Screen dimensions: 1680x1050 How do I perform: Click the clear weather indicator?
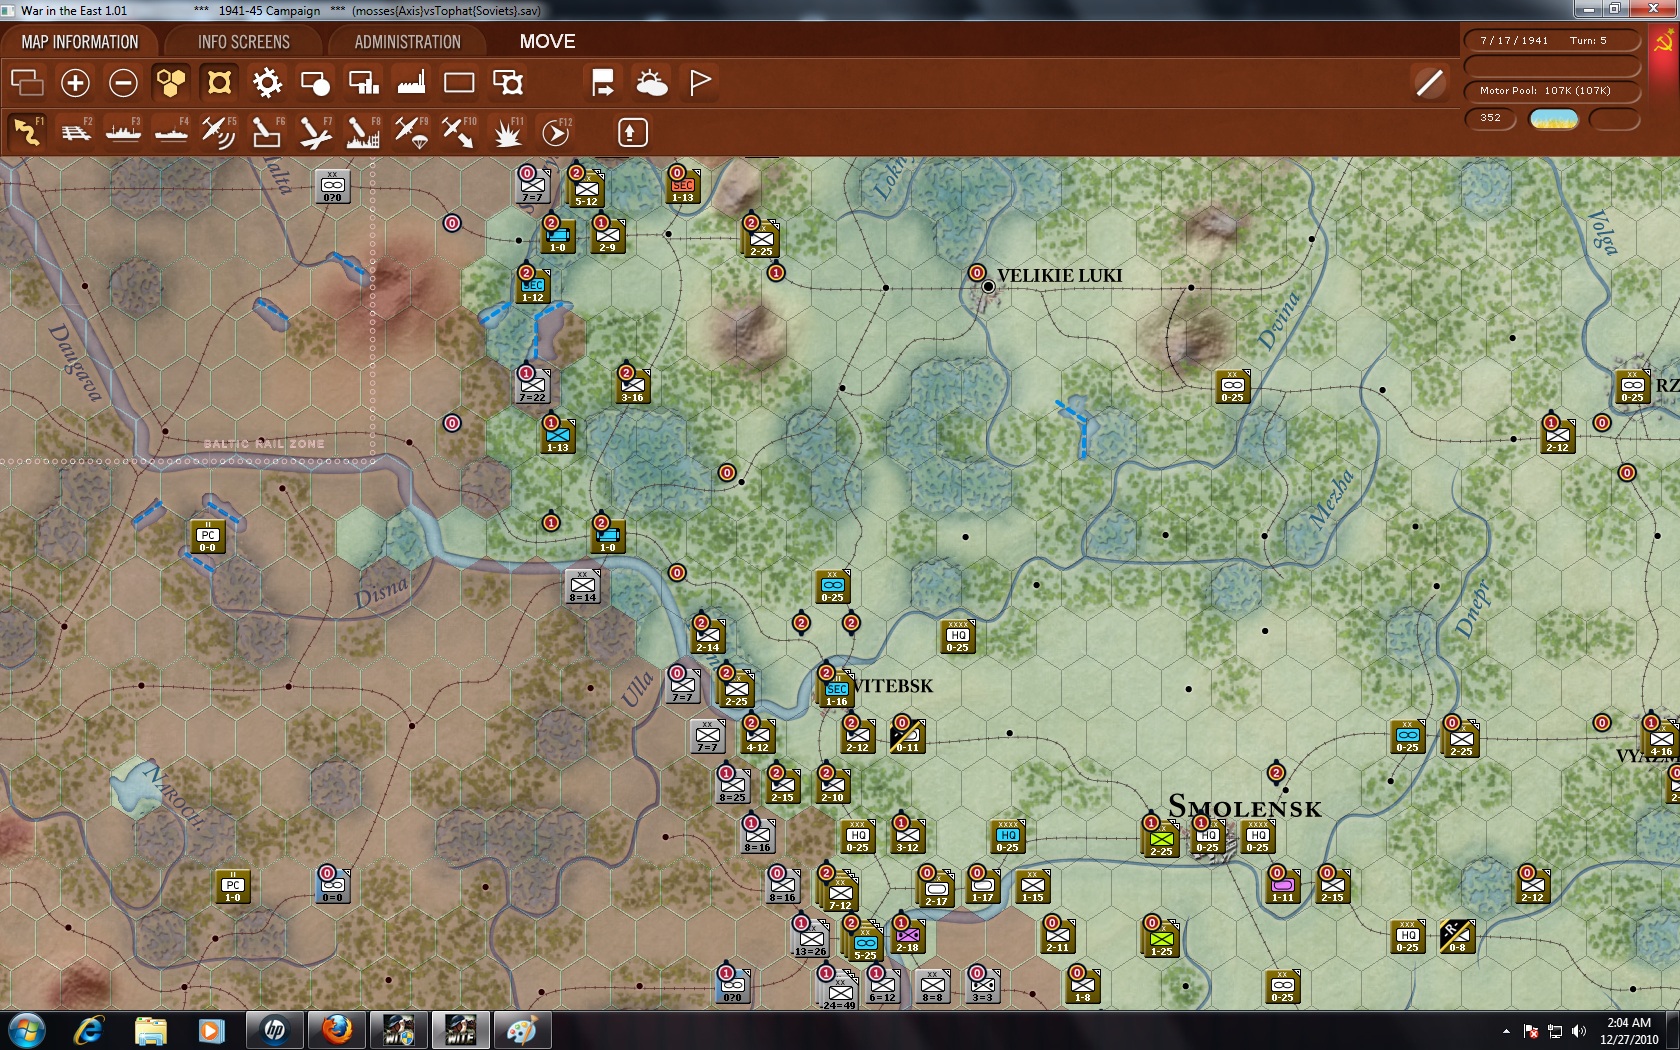pyautogui.click(x=1554, y=119)
